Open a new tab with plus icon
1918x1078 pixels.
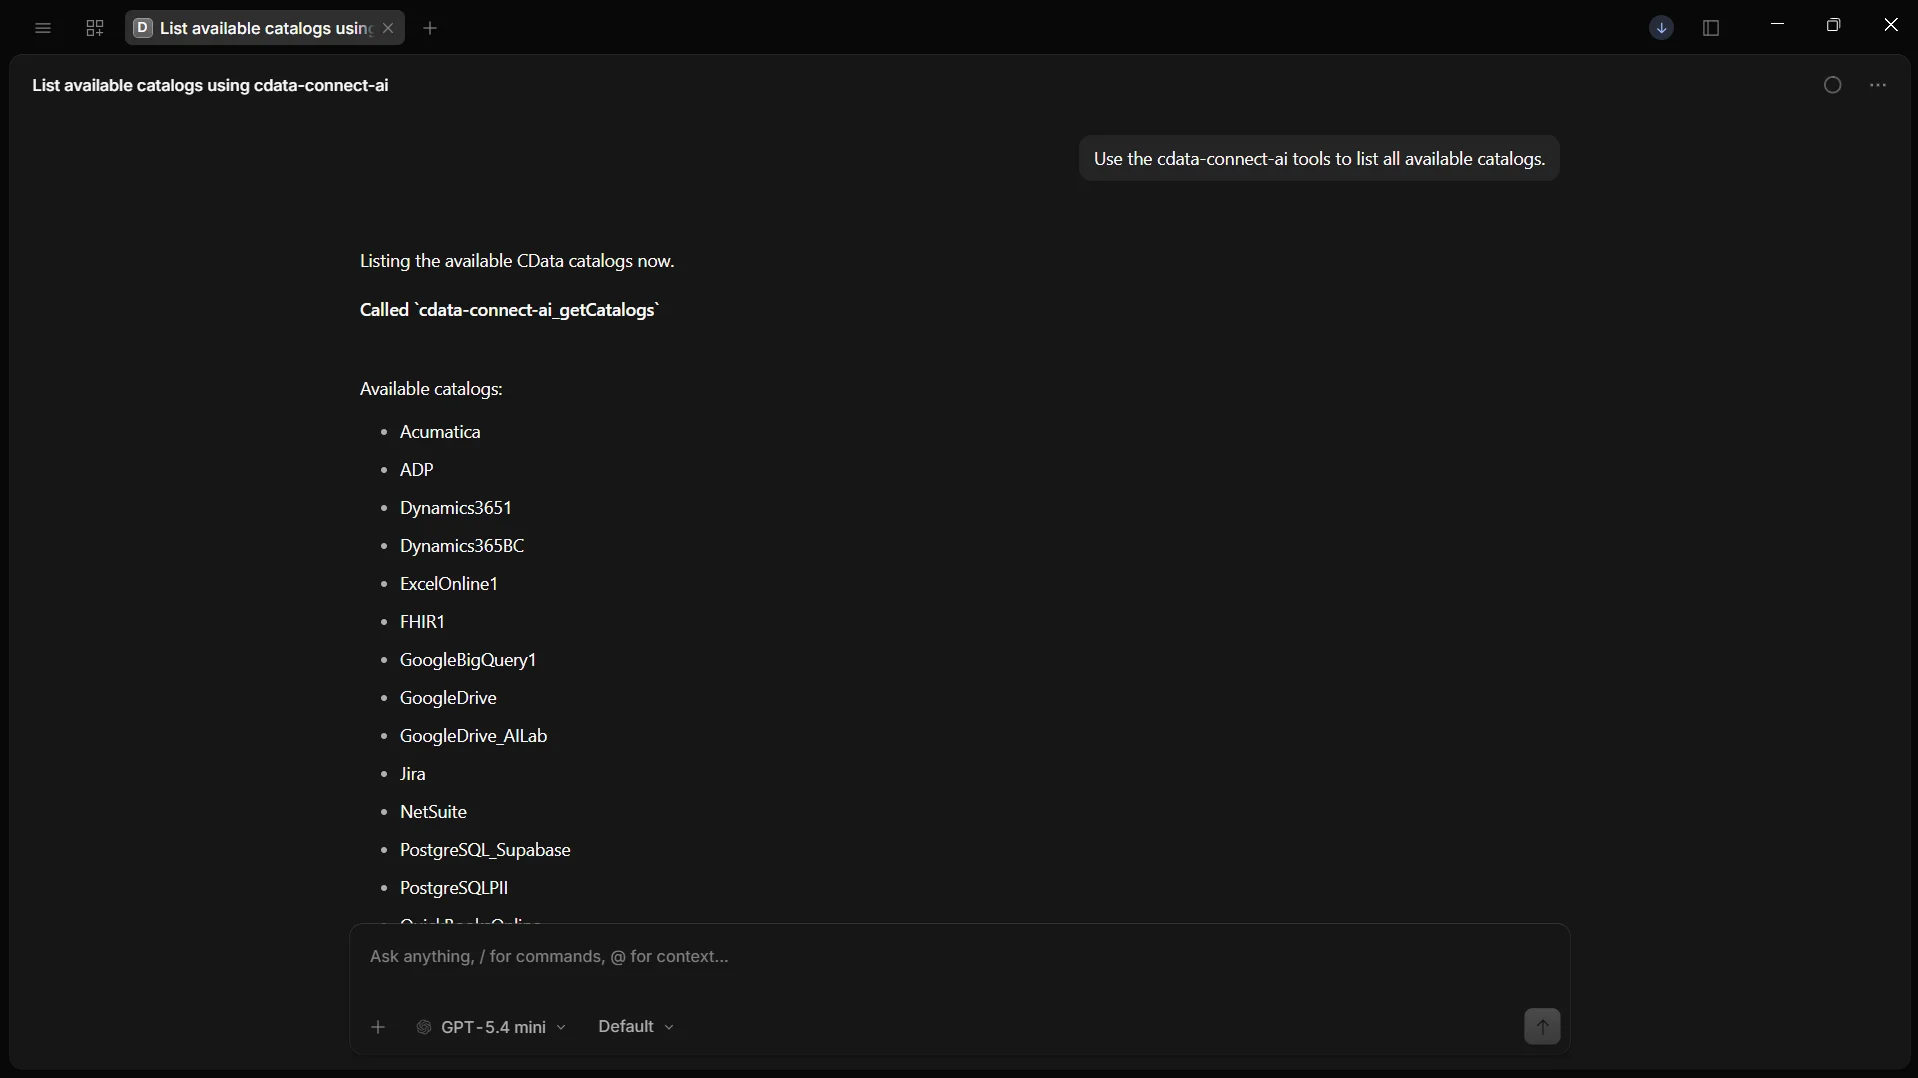tap(431, 29)
